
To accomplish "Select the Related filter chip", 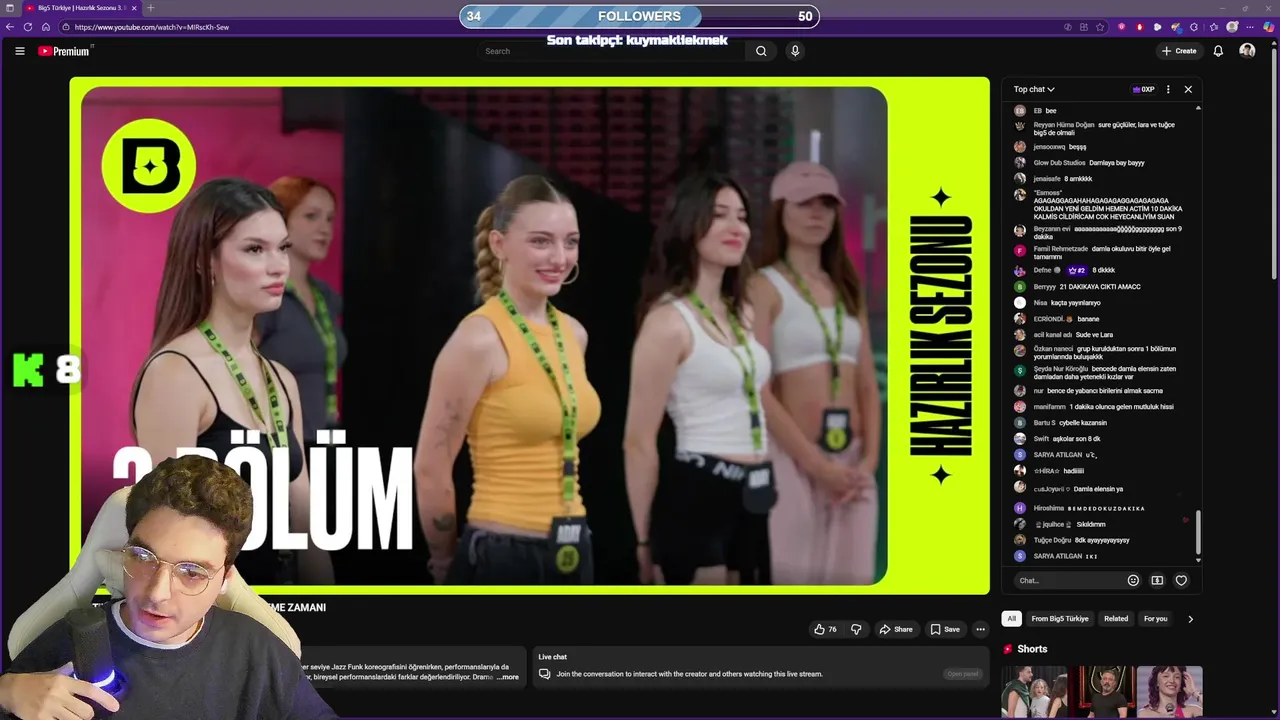I will [1116, 619].
